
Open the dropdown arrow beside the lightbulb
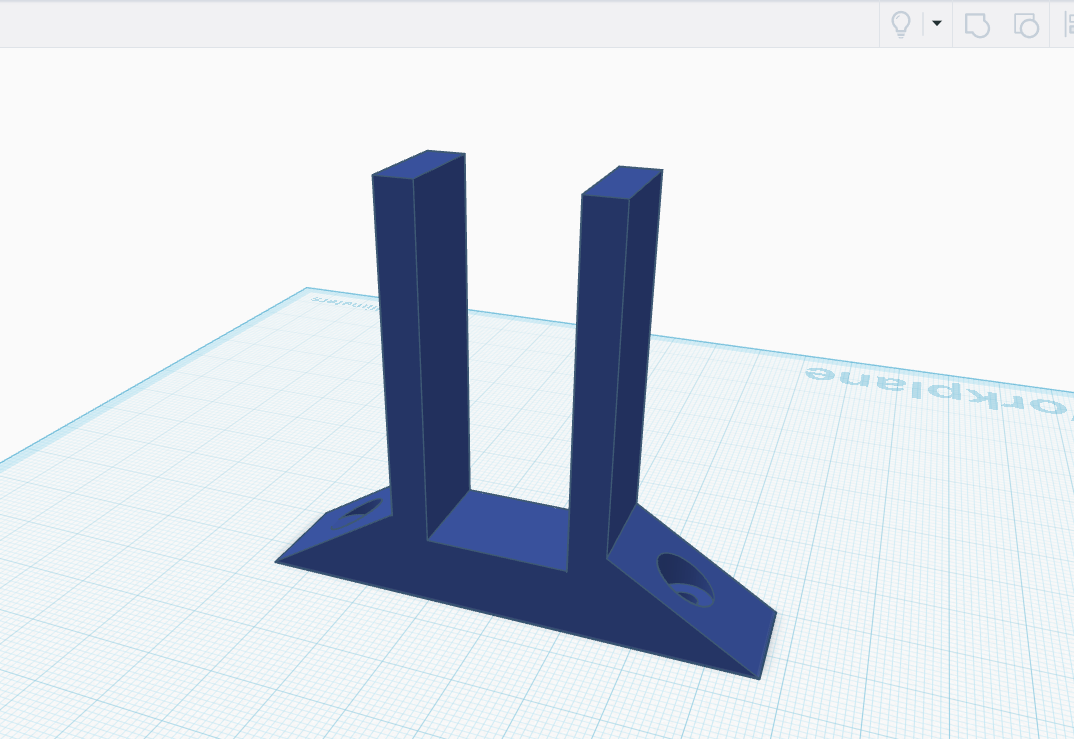tap(937, 23)
